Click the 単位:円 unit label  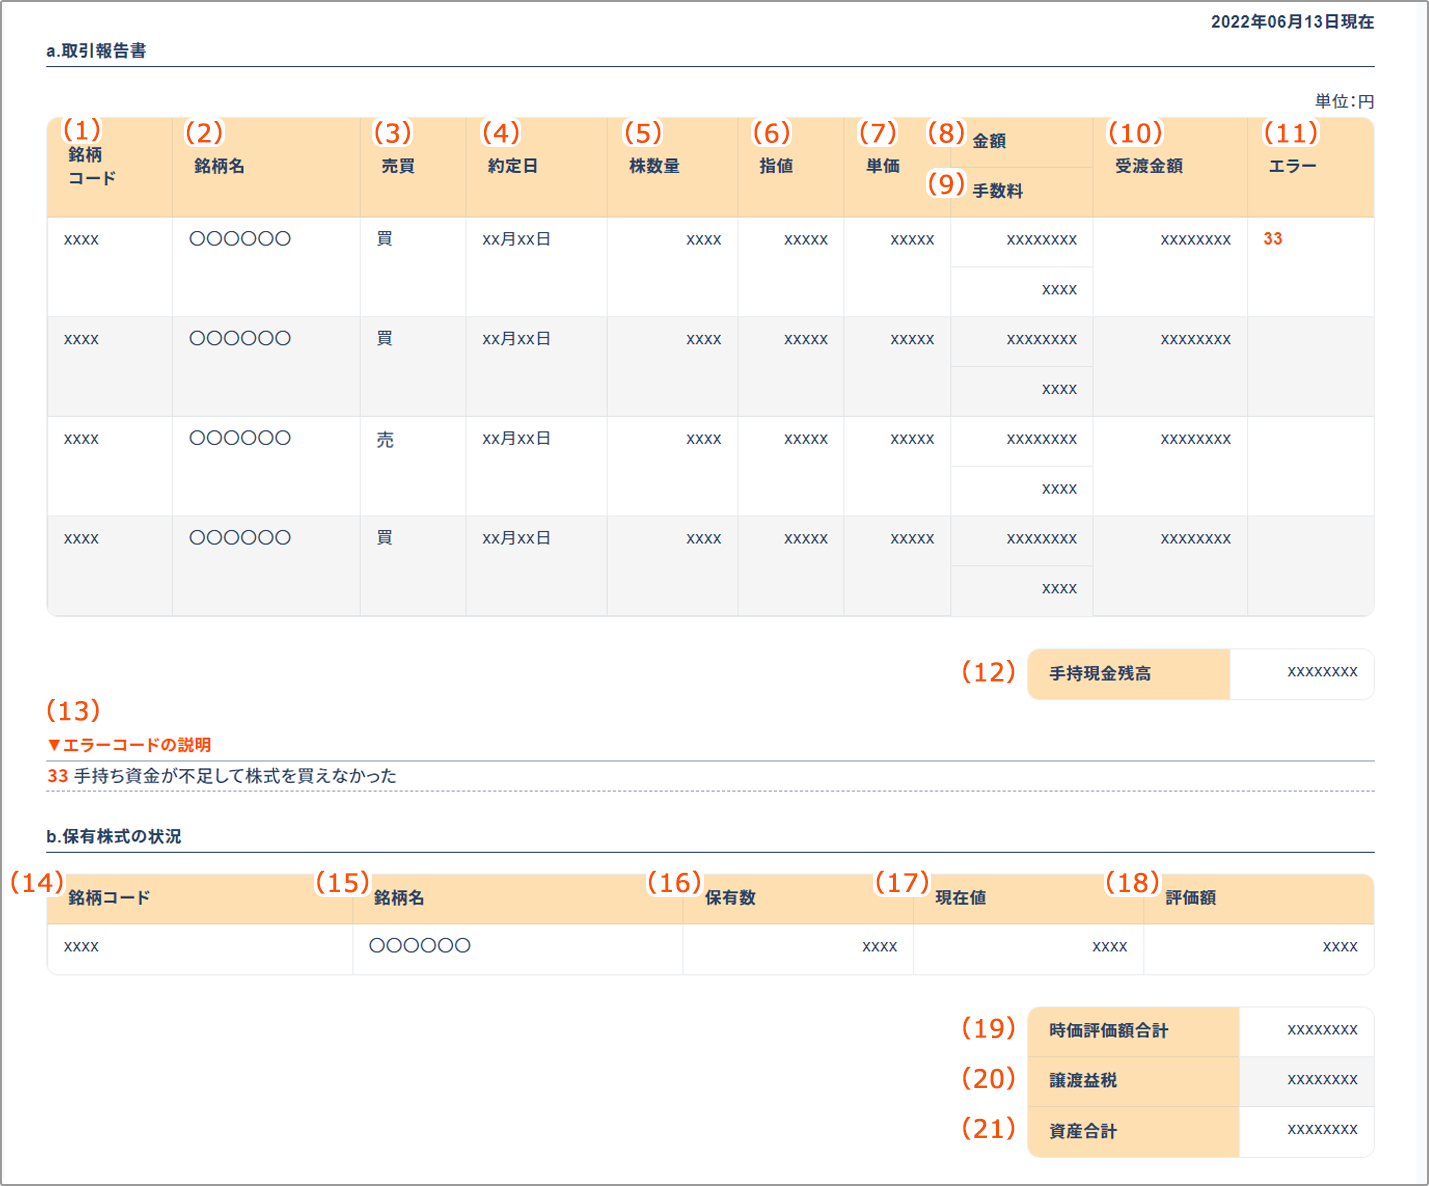1344,102
